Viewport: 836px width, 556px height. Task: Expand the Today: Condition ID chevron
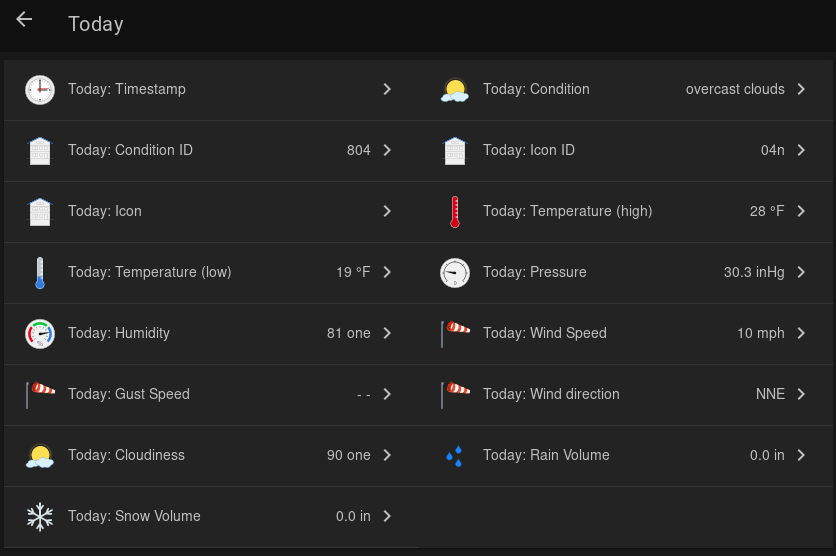(387, 150)
